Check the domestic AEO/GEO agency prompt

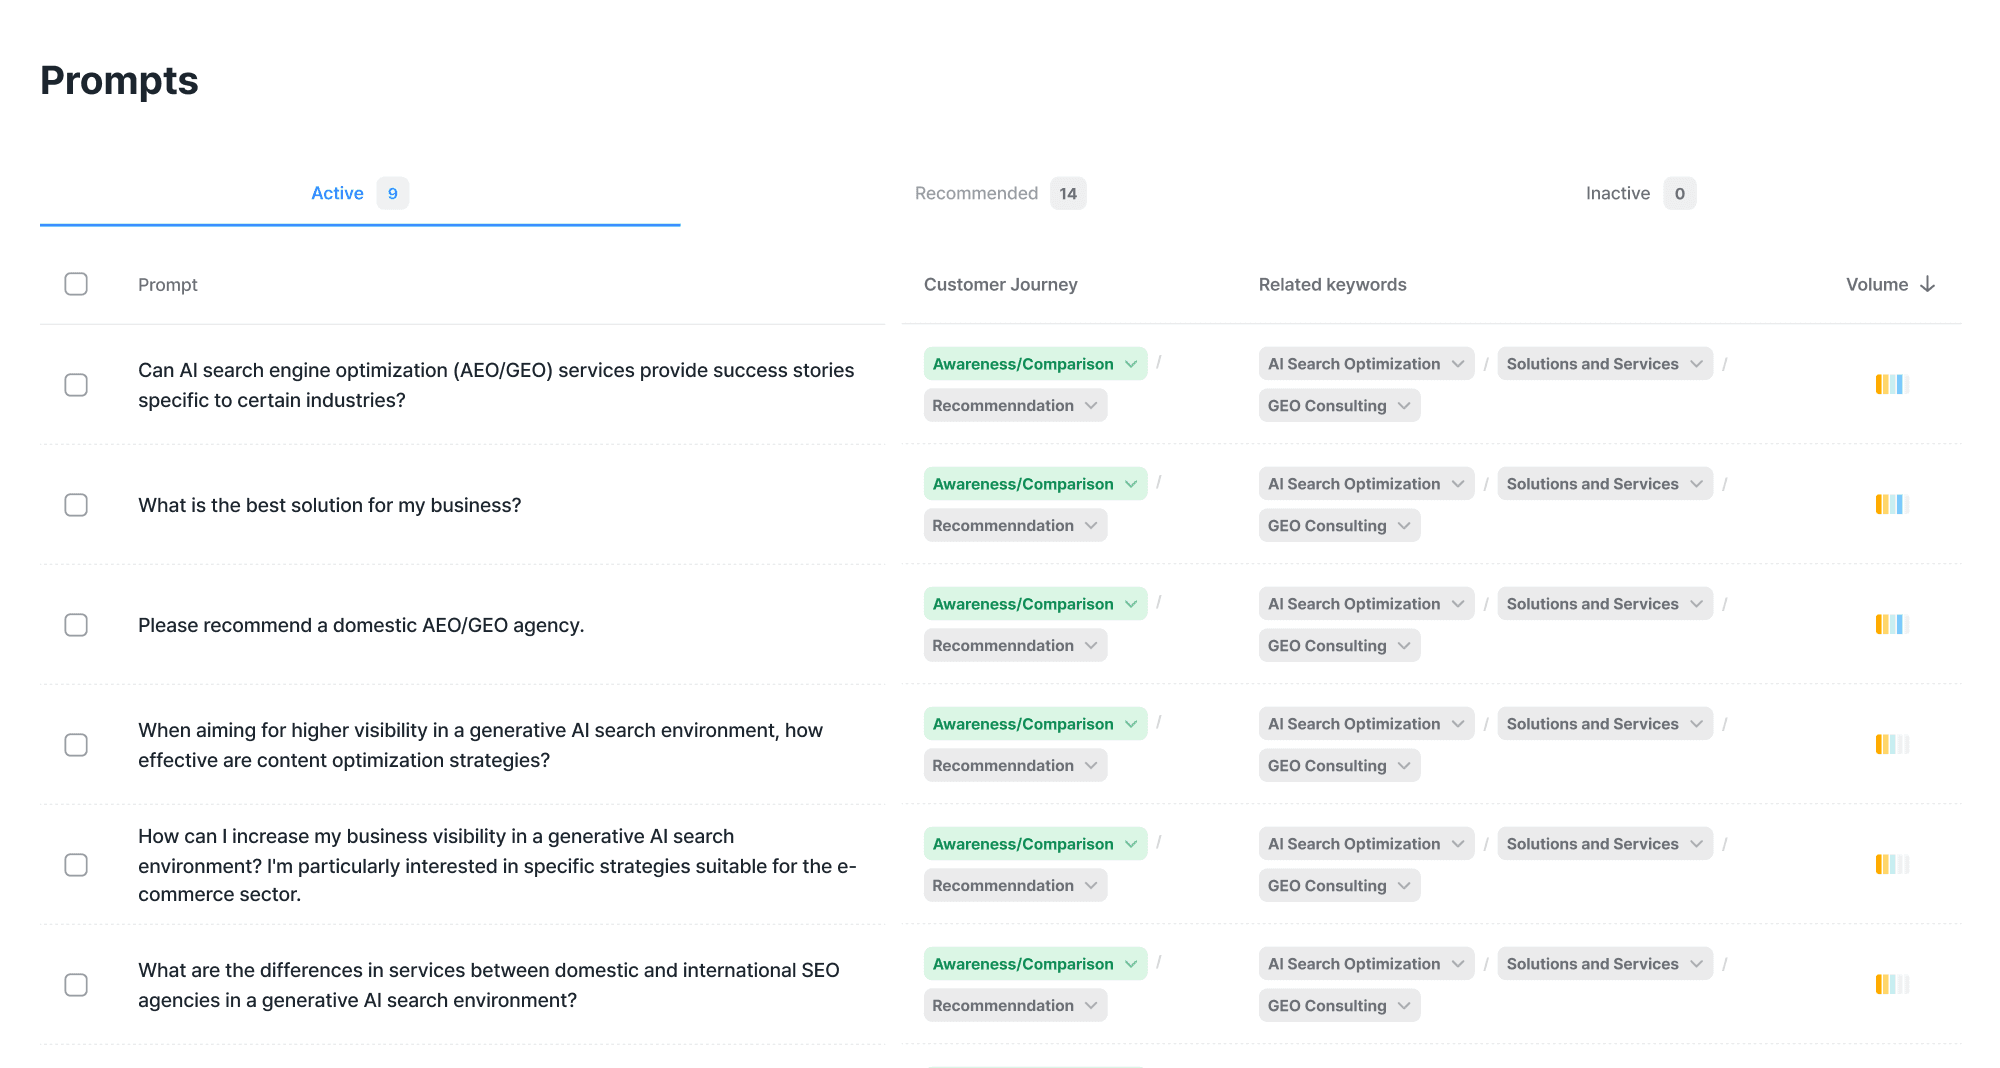(x=76, y=624)
